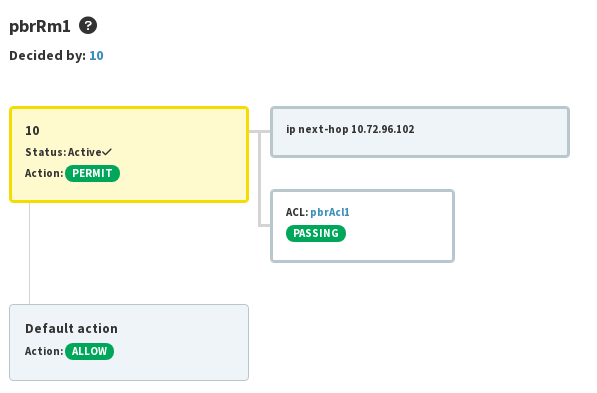
Task: Select the ip next-hop 10.72.96.102 box
Action: (x=420, y=132)
